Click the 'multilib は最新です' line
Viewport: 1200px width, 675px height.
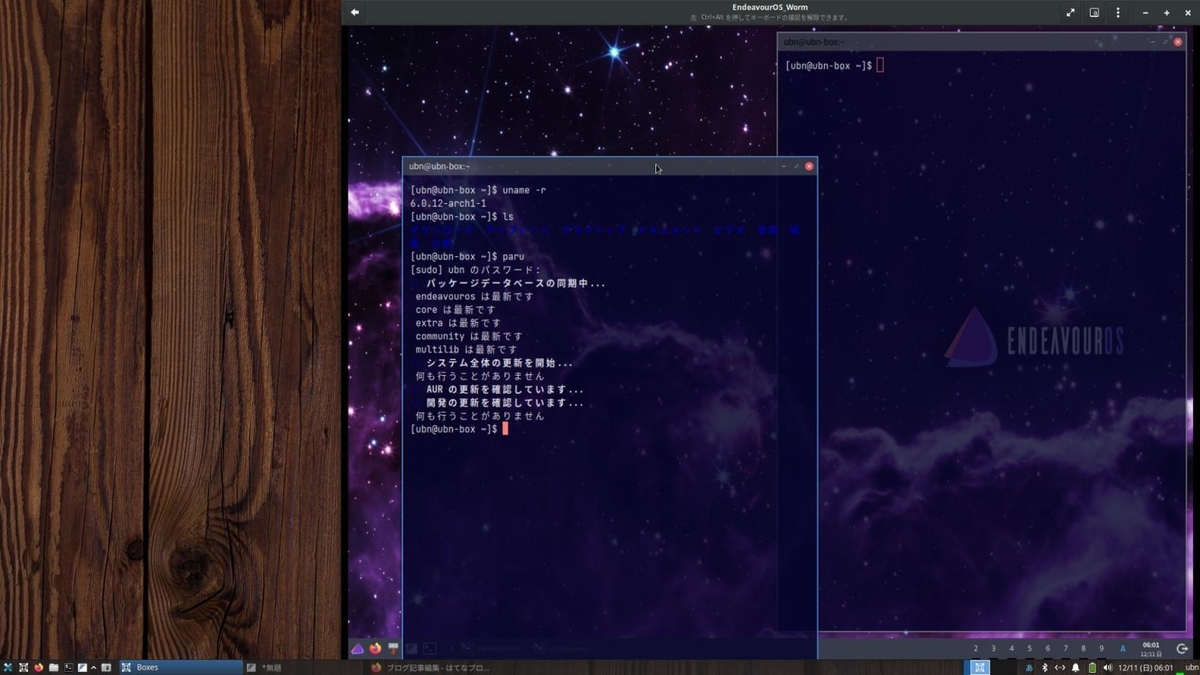pyautogui.click(x=466, y=350)
